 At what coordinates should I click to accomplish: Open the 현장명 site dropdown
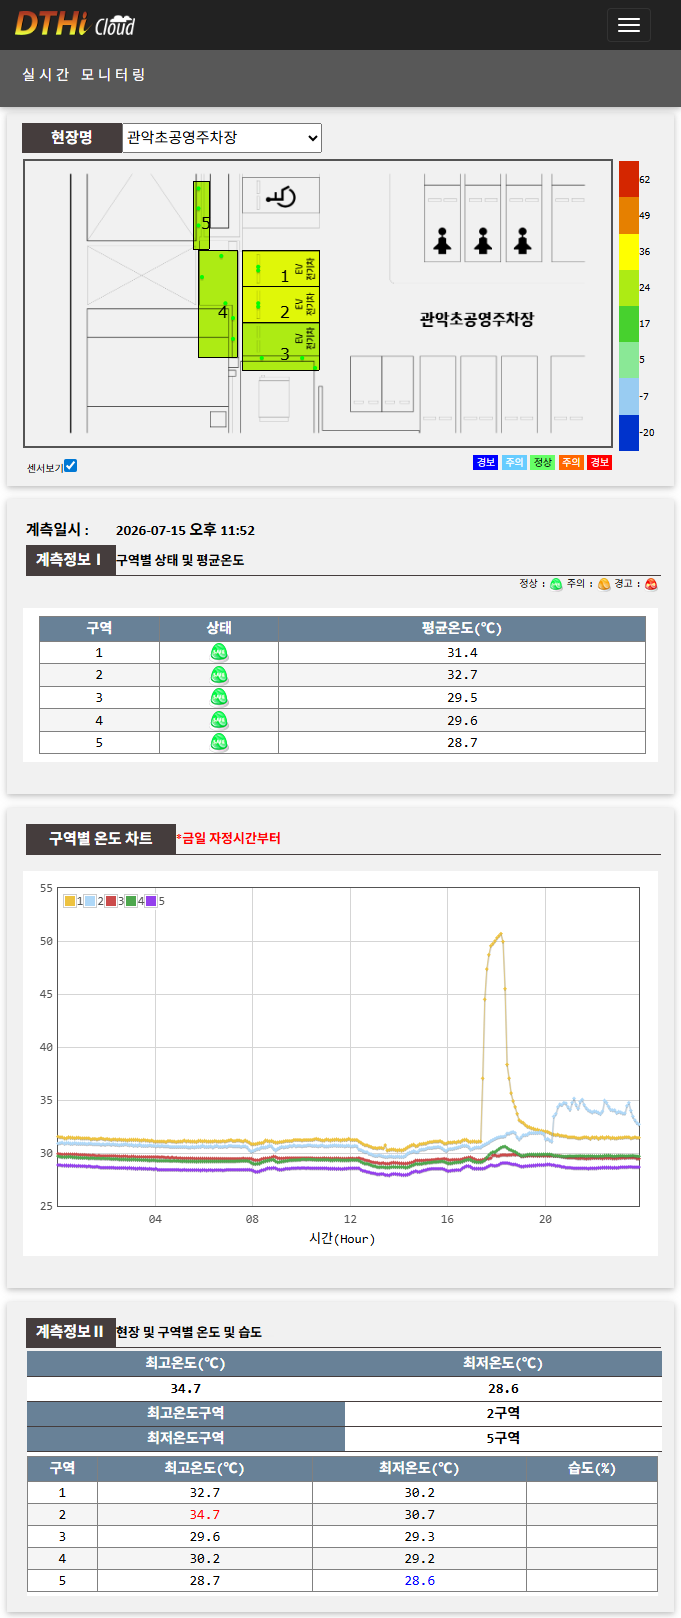[222, 138]
